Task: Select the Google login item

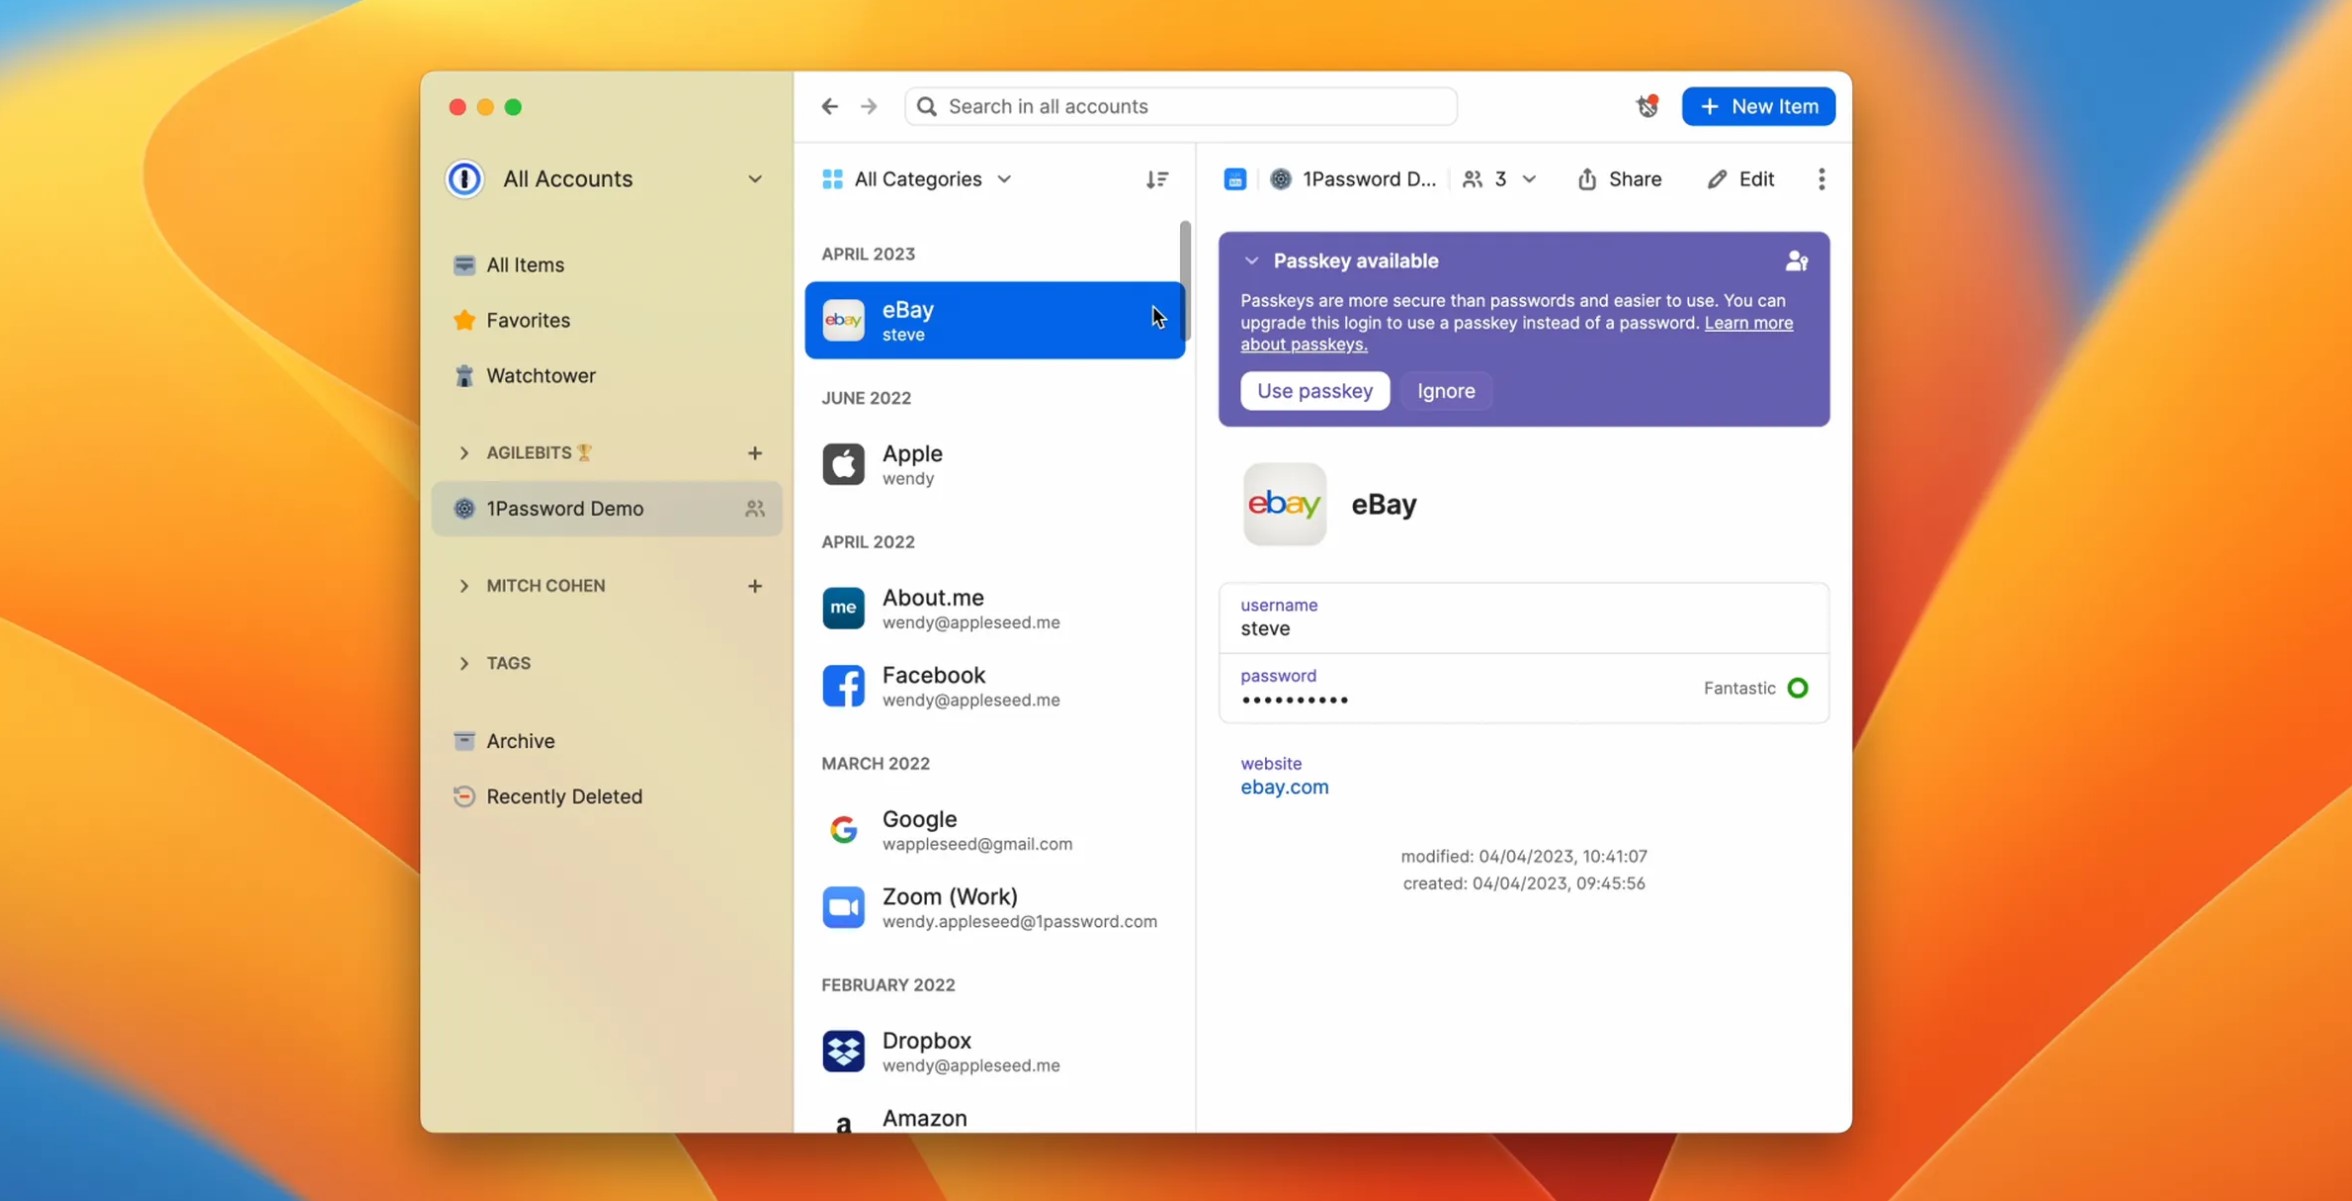Action: coord(994,830)
